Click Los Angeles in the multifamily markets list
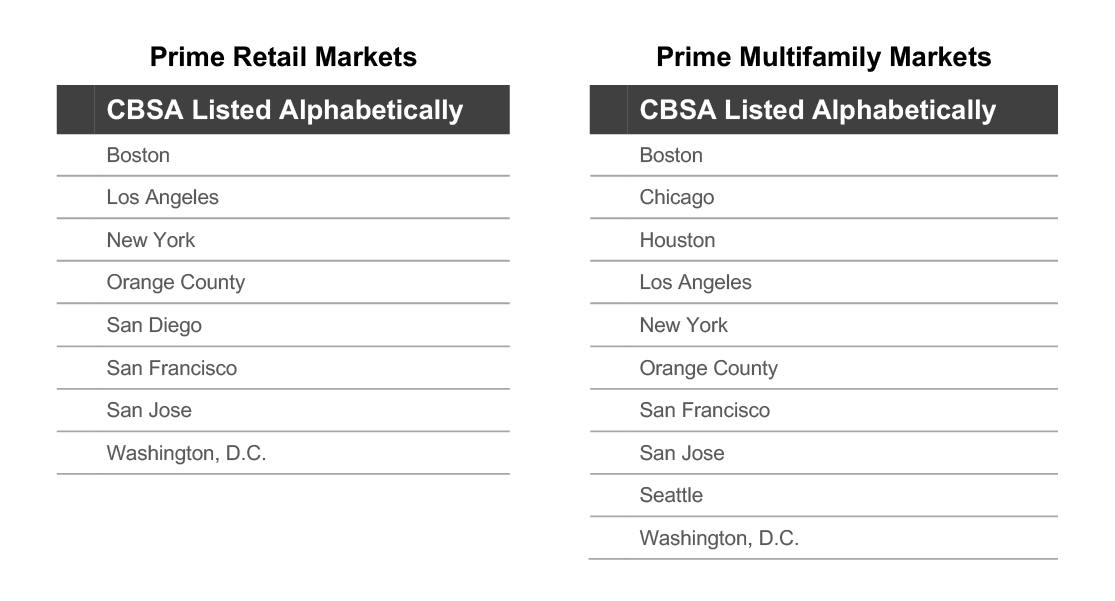Screen dimensions: 1115x601 point(695,282)
